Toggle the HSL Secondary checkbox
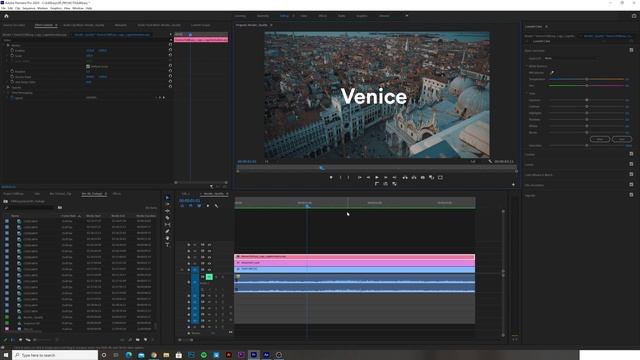 631,184
